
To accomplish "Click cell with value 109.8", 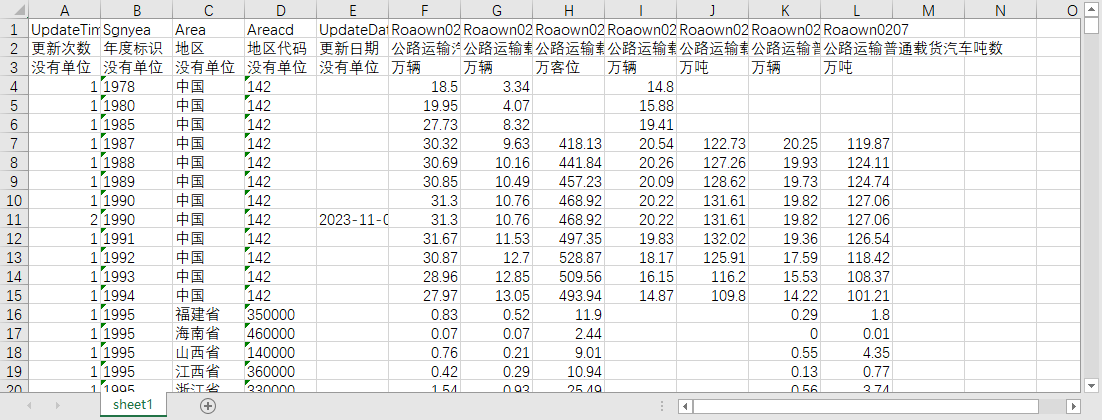I will [x=713, y=296].
